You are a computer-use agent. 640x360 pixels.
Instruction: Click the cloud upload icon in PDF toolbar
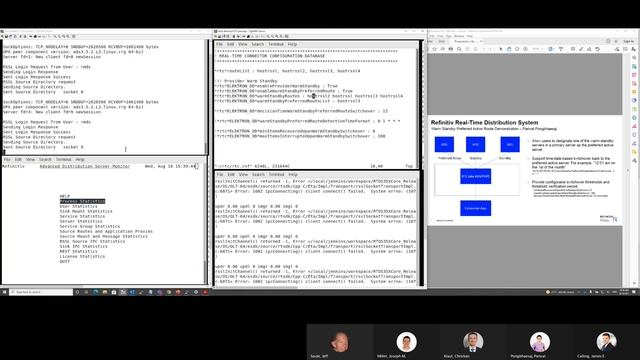tap(442, 49)
